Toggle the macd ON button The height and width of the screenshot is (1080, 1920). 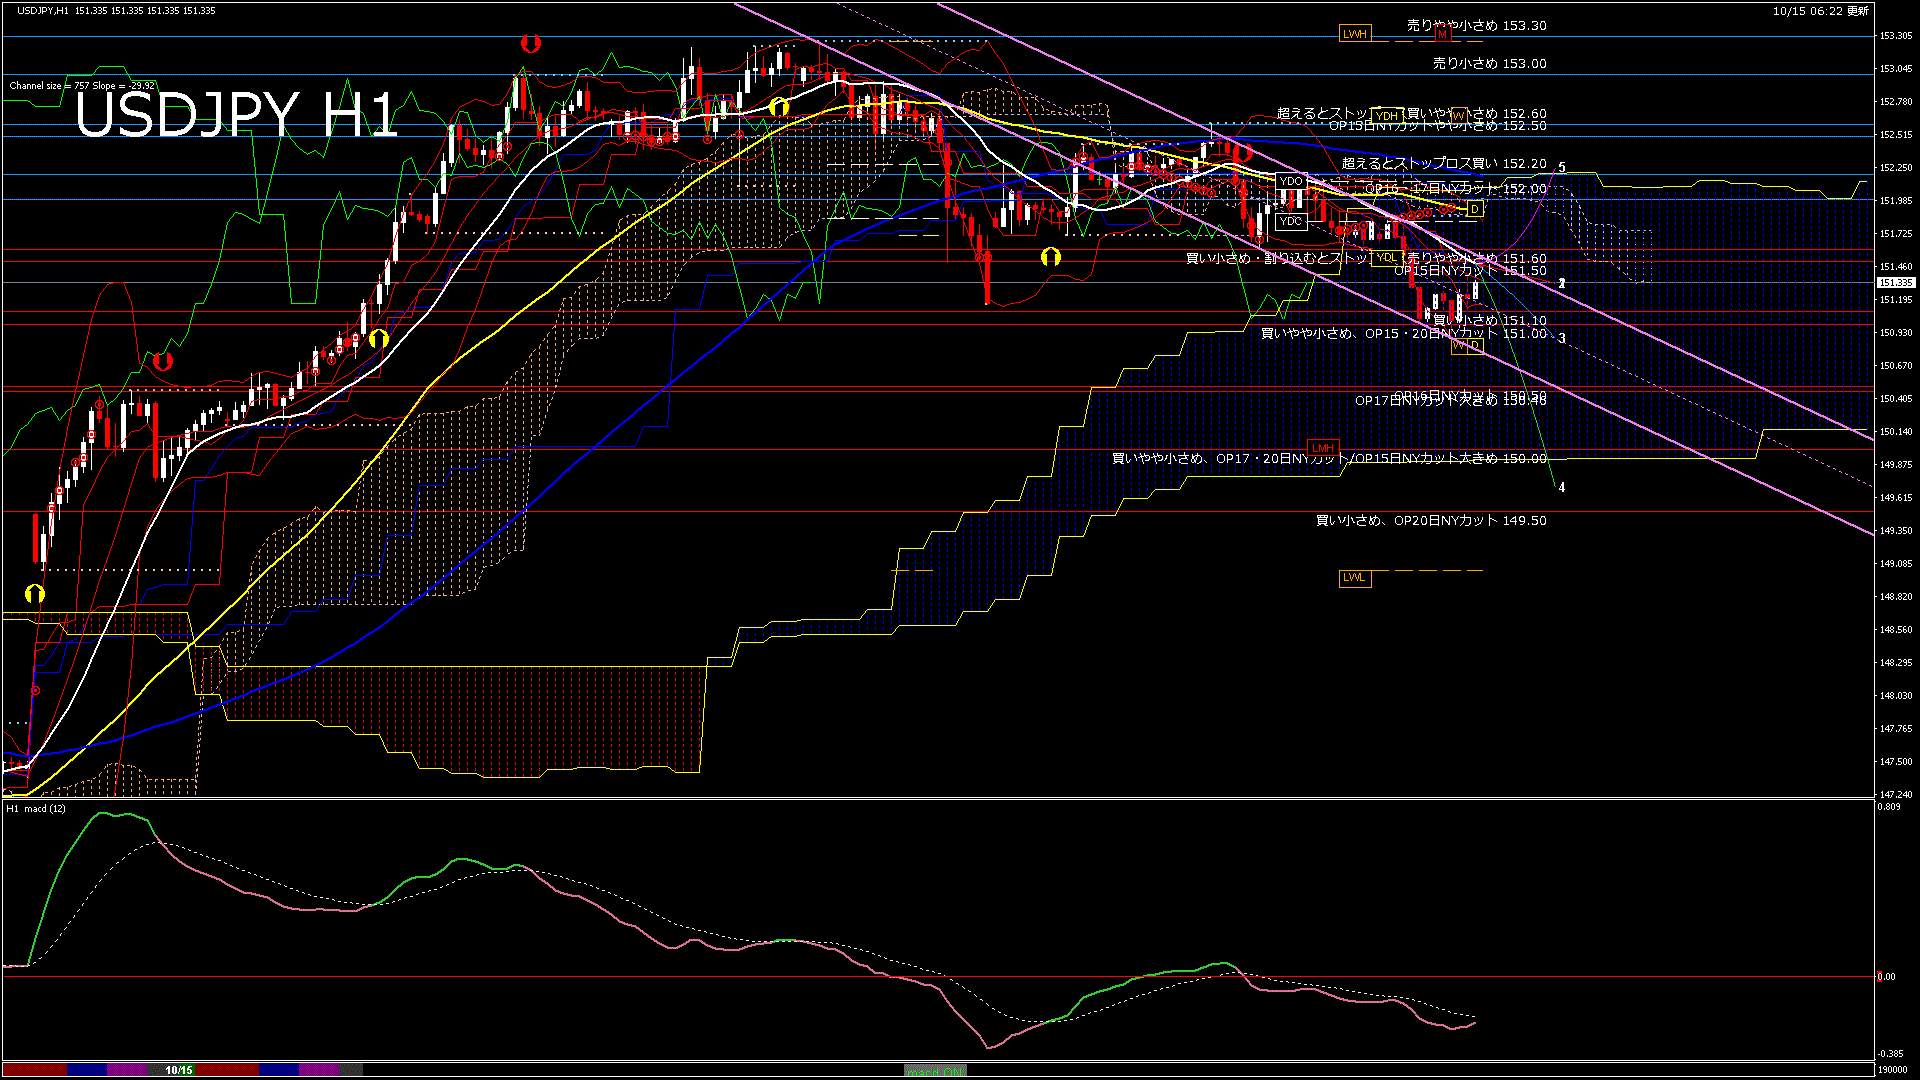tap(935, 1071)
